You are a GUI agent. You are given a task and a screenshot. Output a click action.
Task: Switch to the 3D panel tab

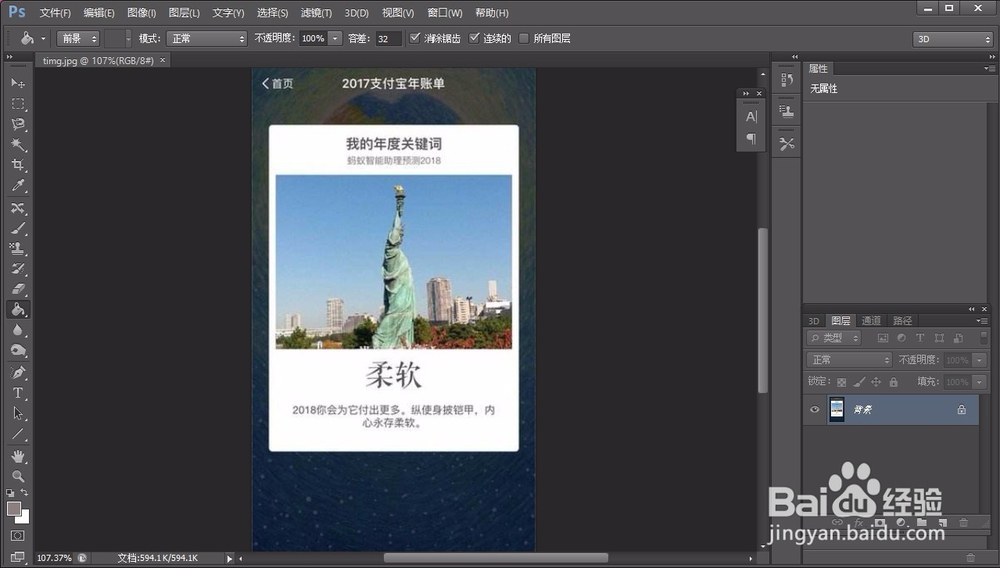point(814,321)
